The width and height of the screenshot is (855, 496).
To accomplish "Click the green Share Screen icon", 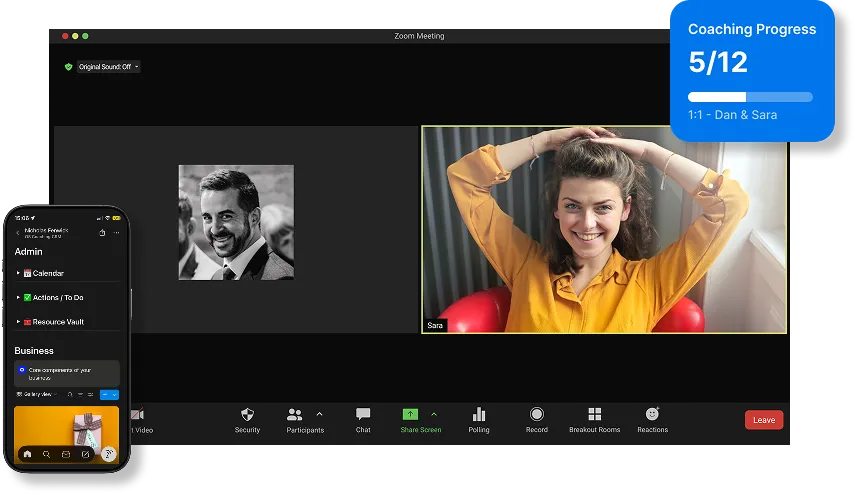I will coord(410,414).
